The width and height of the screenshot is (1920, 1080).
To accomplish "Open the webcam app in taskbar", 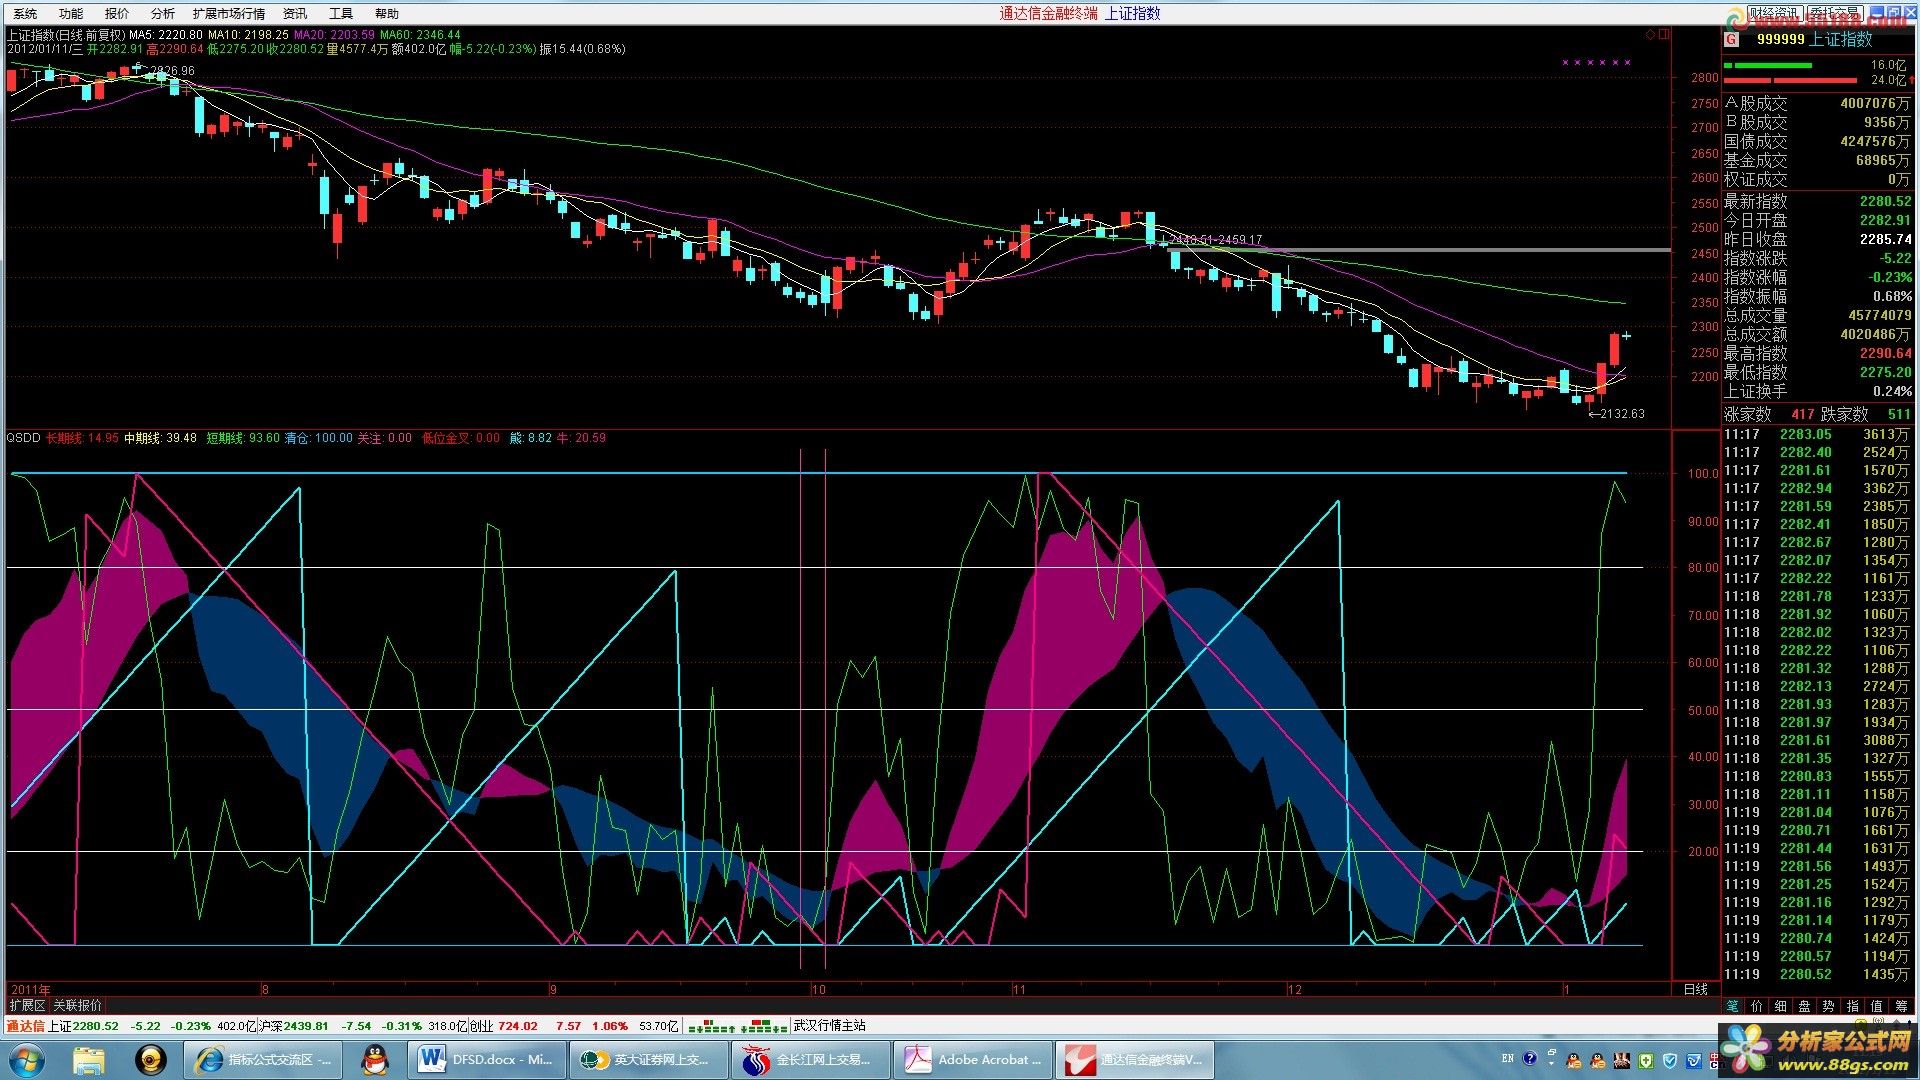I will [151, 1059].
